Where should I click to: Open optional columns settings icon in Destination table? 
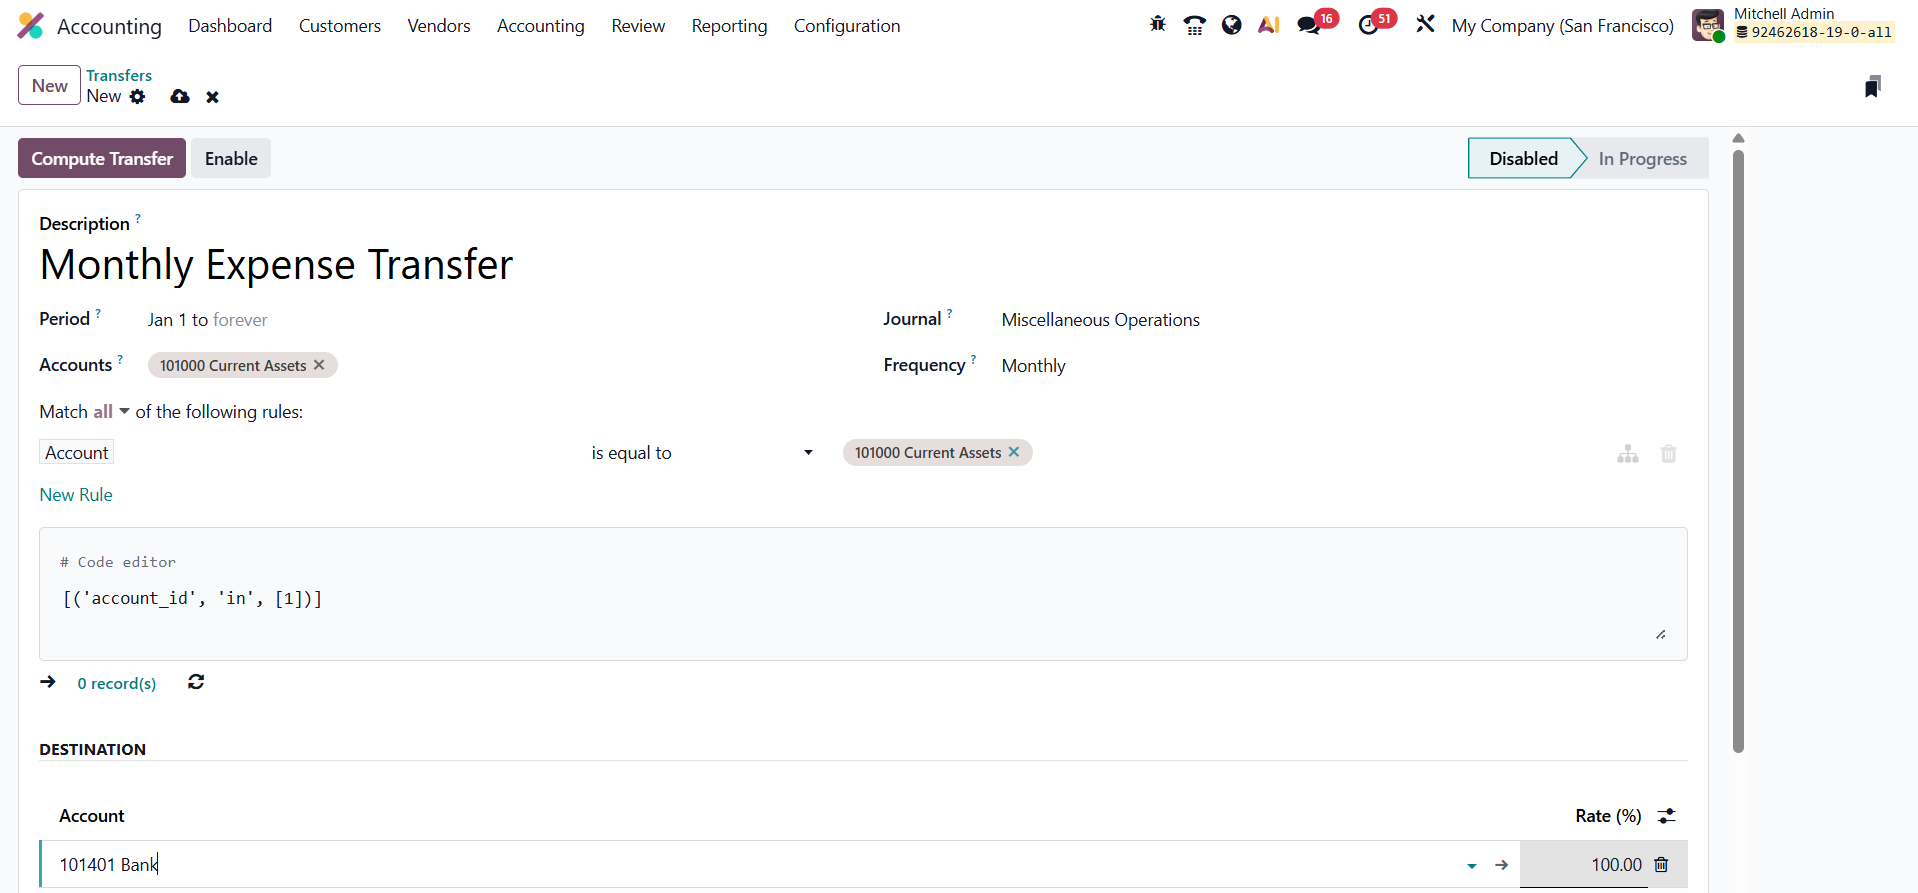[x=1667, y=816]
